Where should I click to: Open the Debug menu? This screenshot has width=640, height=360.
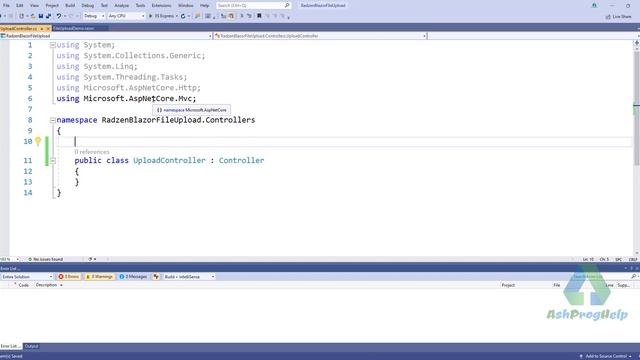point(88,5)
